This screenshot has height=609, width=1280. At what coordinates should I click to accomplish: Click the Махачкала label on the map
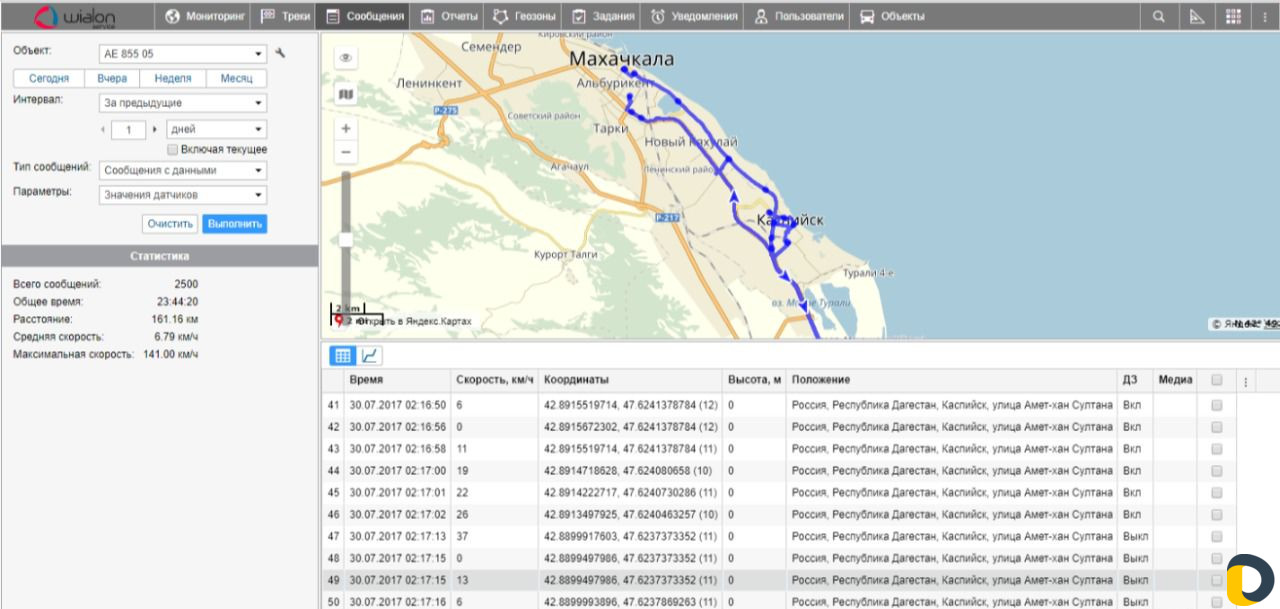pyautogui.click(x=622, y=59)
